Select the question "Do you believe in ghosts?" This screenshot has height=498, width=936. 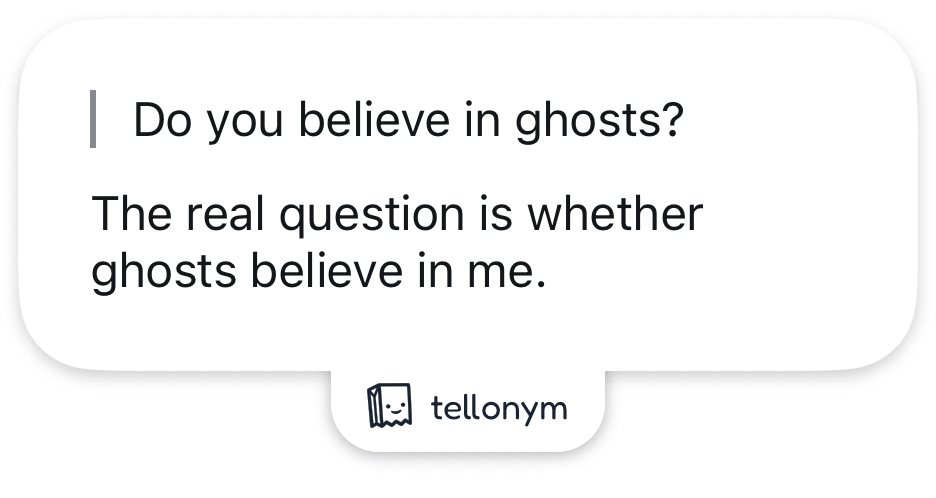tap(408, 122)
